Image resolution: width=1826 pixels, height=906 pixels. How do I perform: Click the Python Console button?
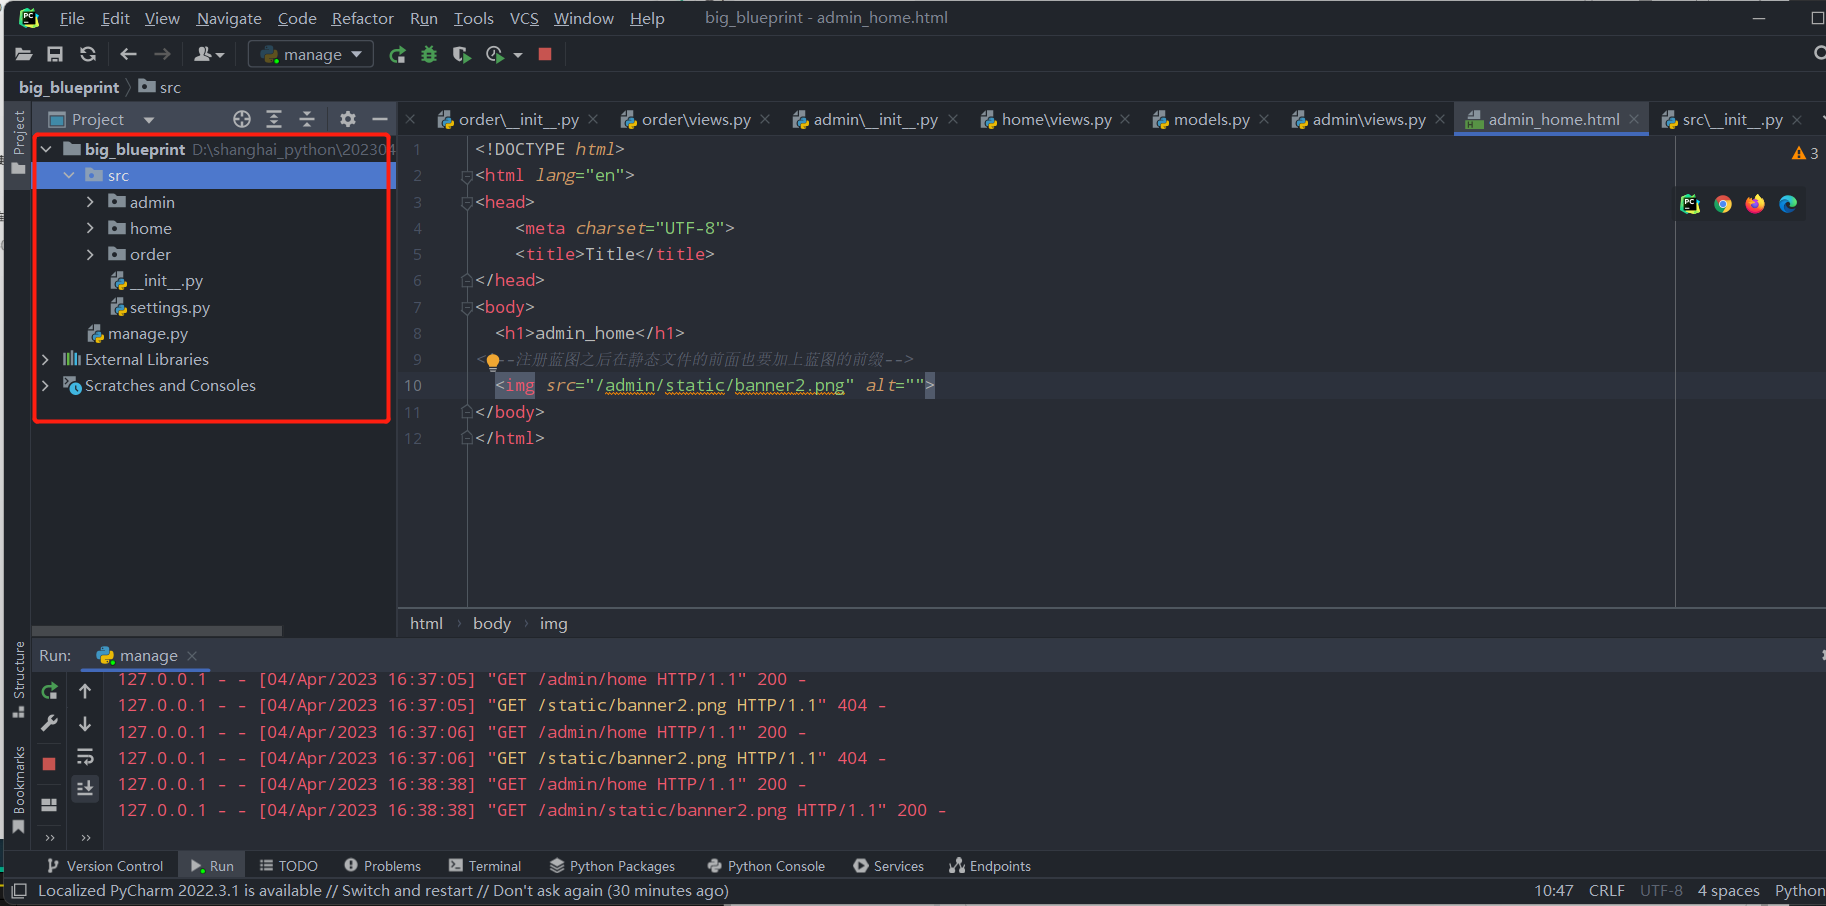766,866
